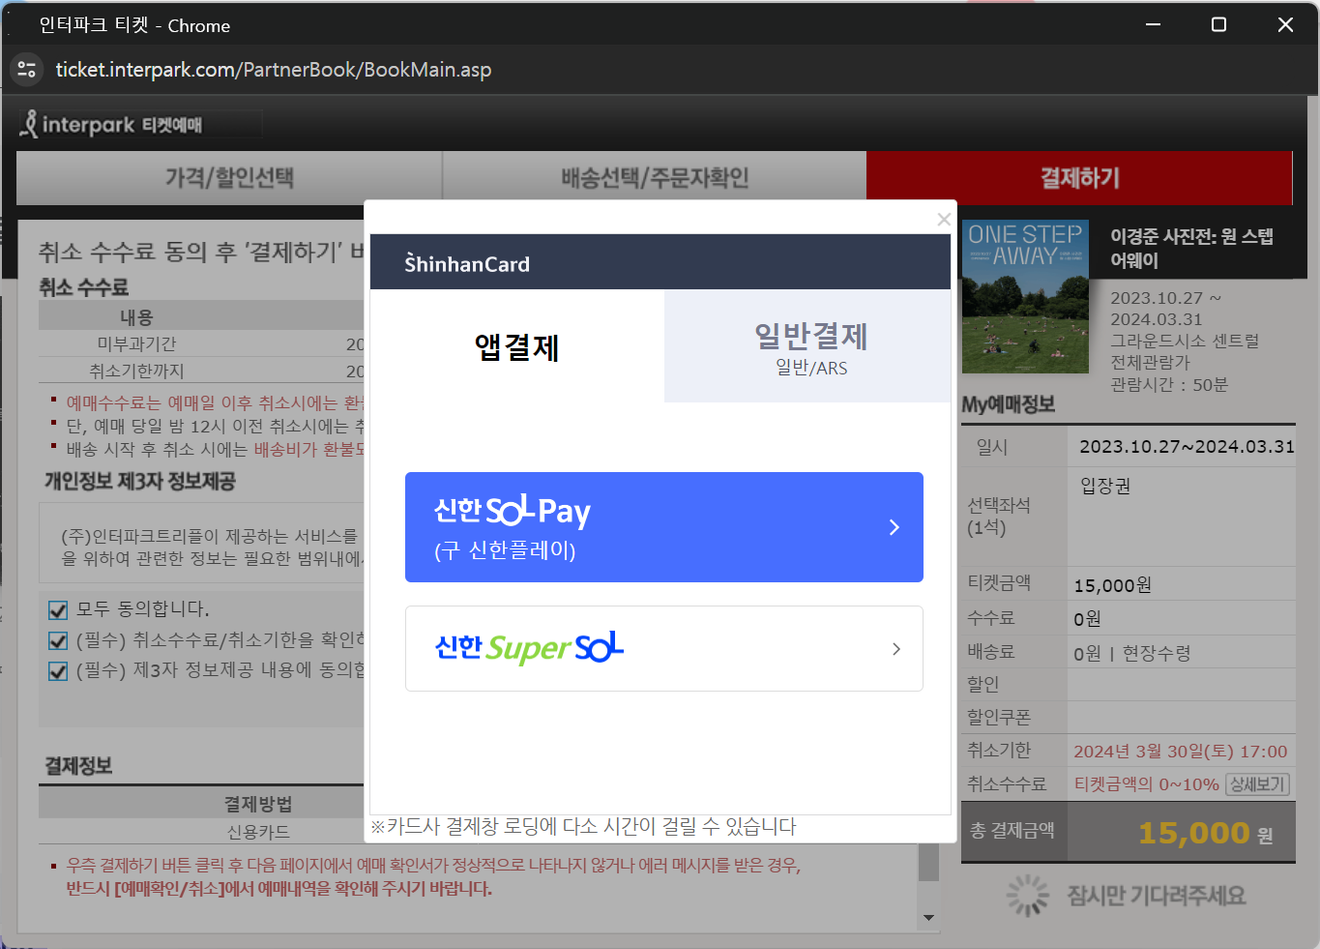Click the 취소기한까지 row label
This screenshot has width=1320, height=949.
pyautogui.click(x=137, y=371)
